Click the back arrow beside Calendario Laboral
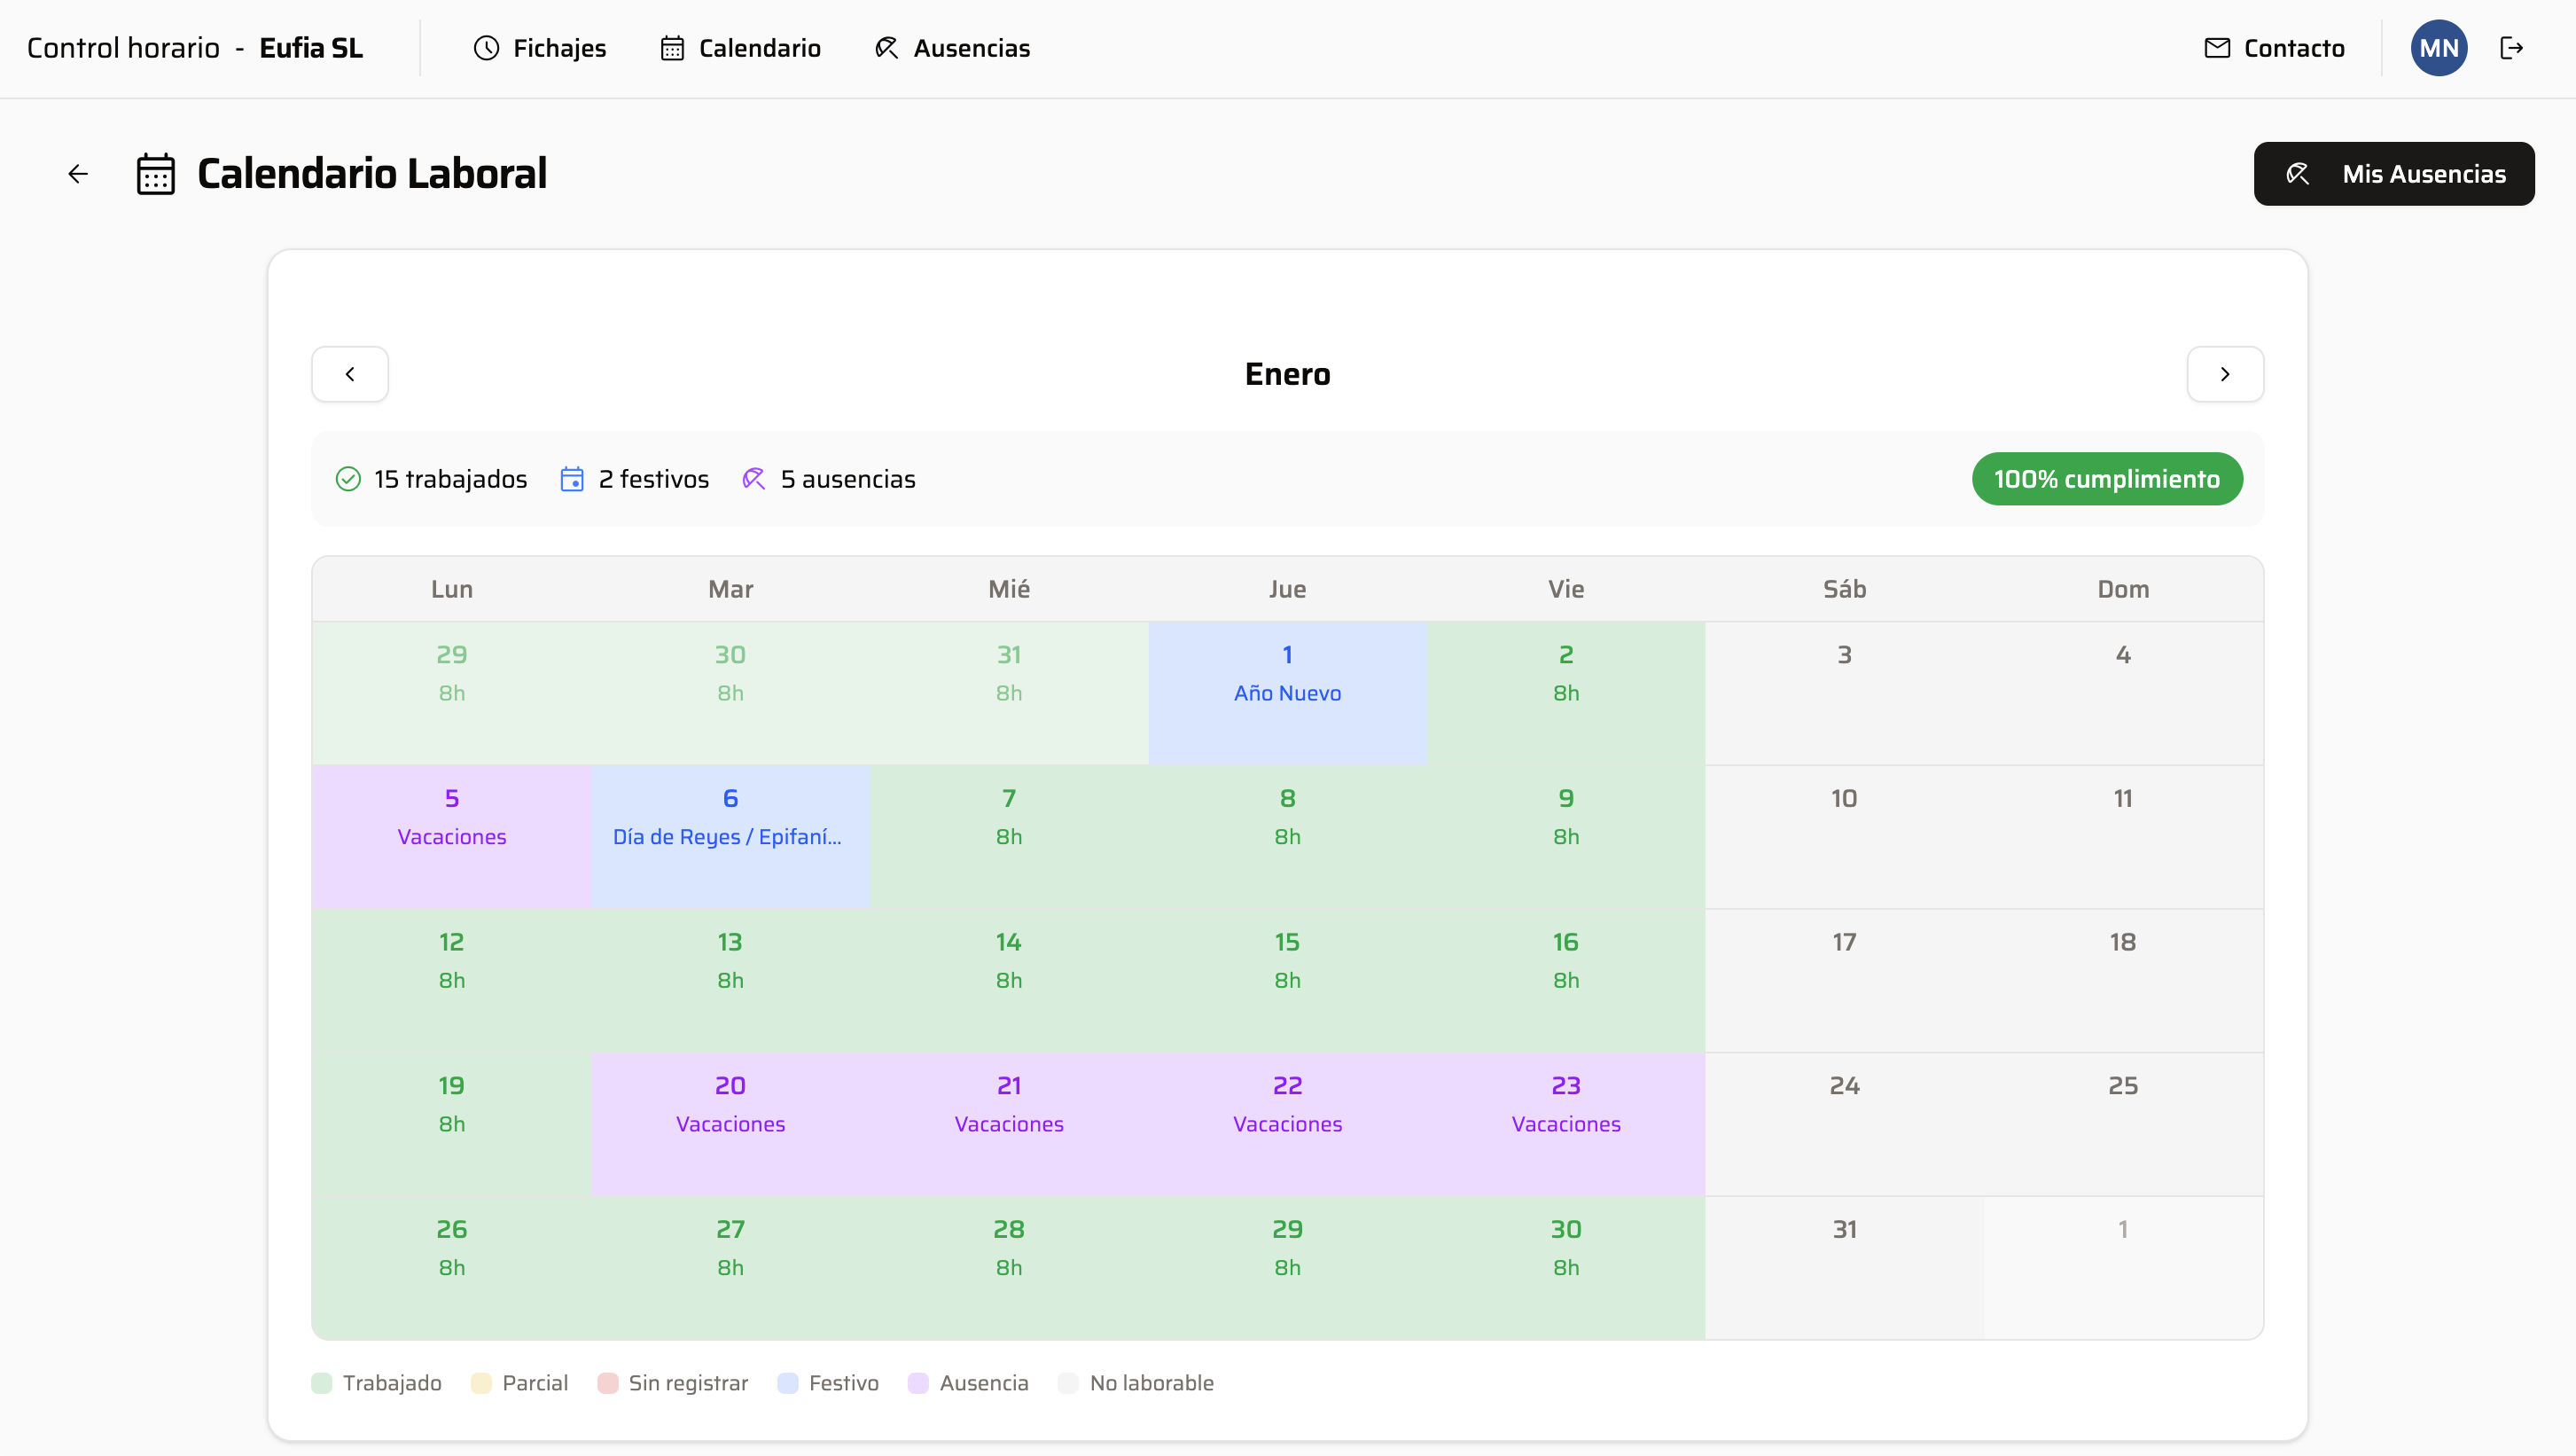 click(x=78, y=174)
